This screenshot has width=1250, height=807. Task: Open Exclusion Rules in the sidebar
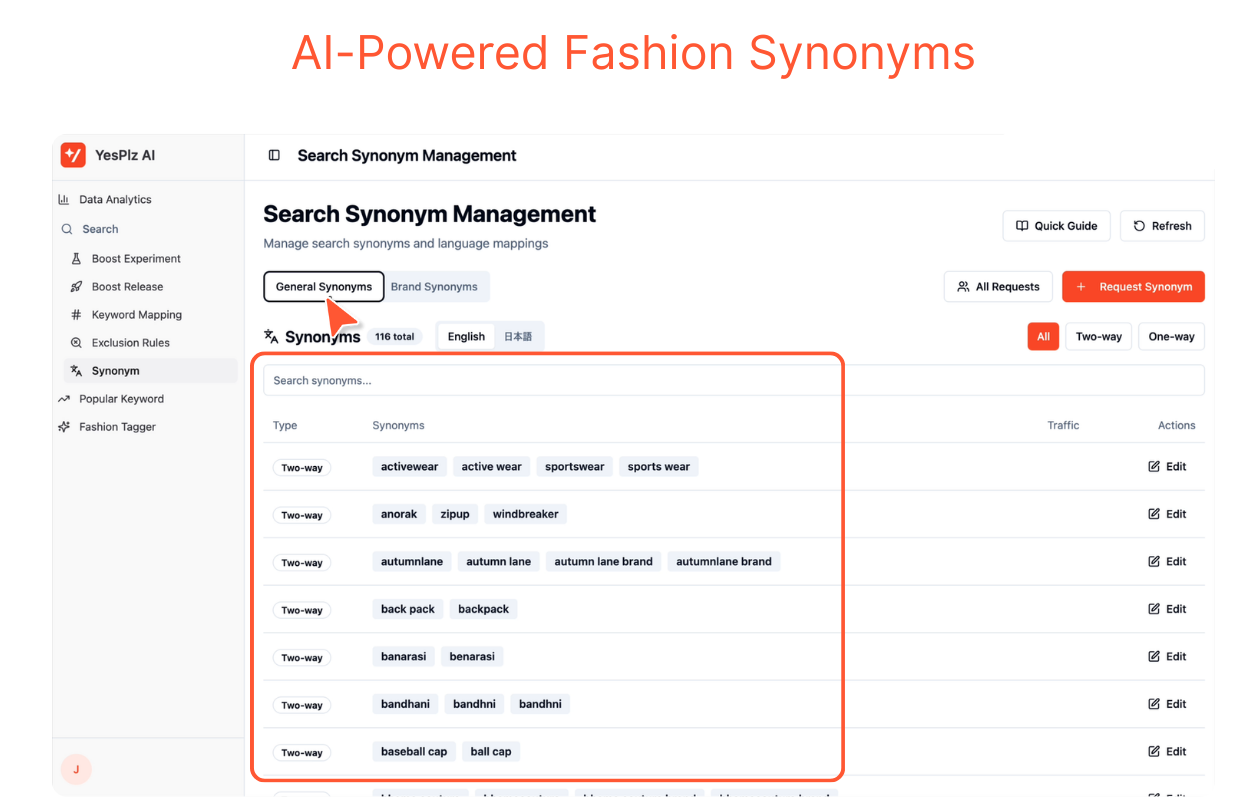point(130,343)
